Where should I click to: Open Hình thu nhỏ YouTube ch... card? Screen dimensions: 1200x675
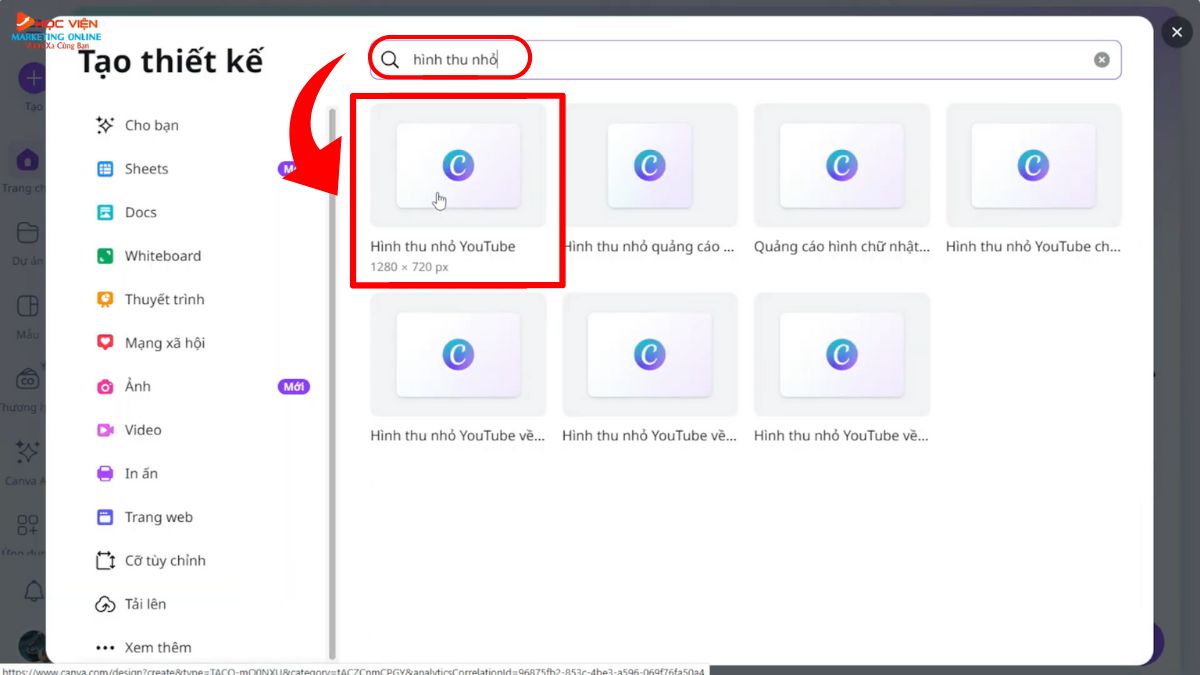pyautogui.click(x=1034, y=180)
